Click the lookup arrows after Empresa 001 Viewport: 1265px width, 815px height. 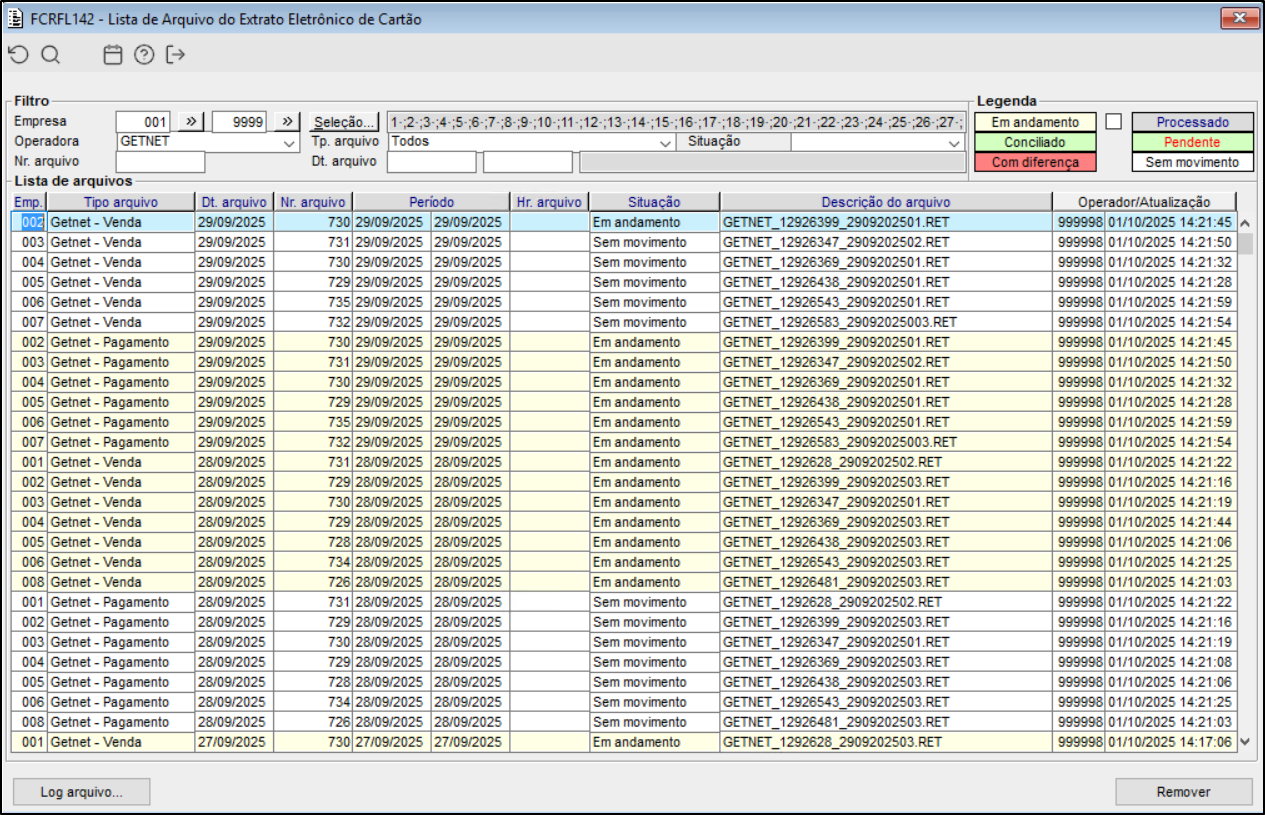click(x=190, y=122)
